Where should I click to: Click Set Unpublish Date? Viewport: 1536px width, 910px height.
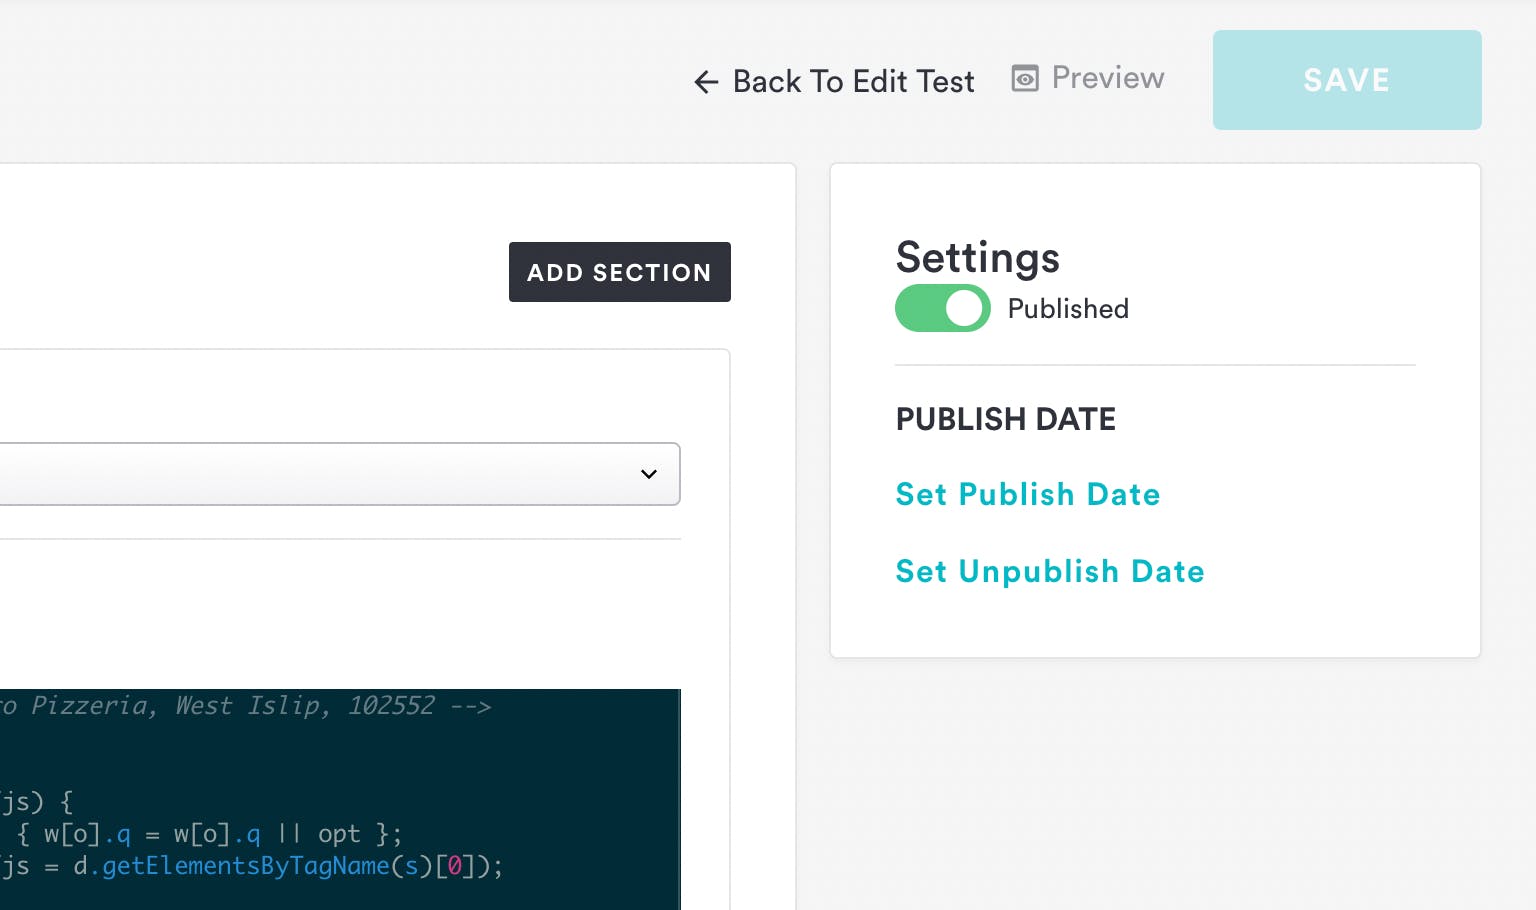[x=1049, y=571]
